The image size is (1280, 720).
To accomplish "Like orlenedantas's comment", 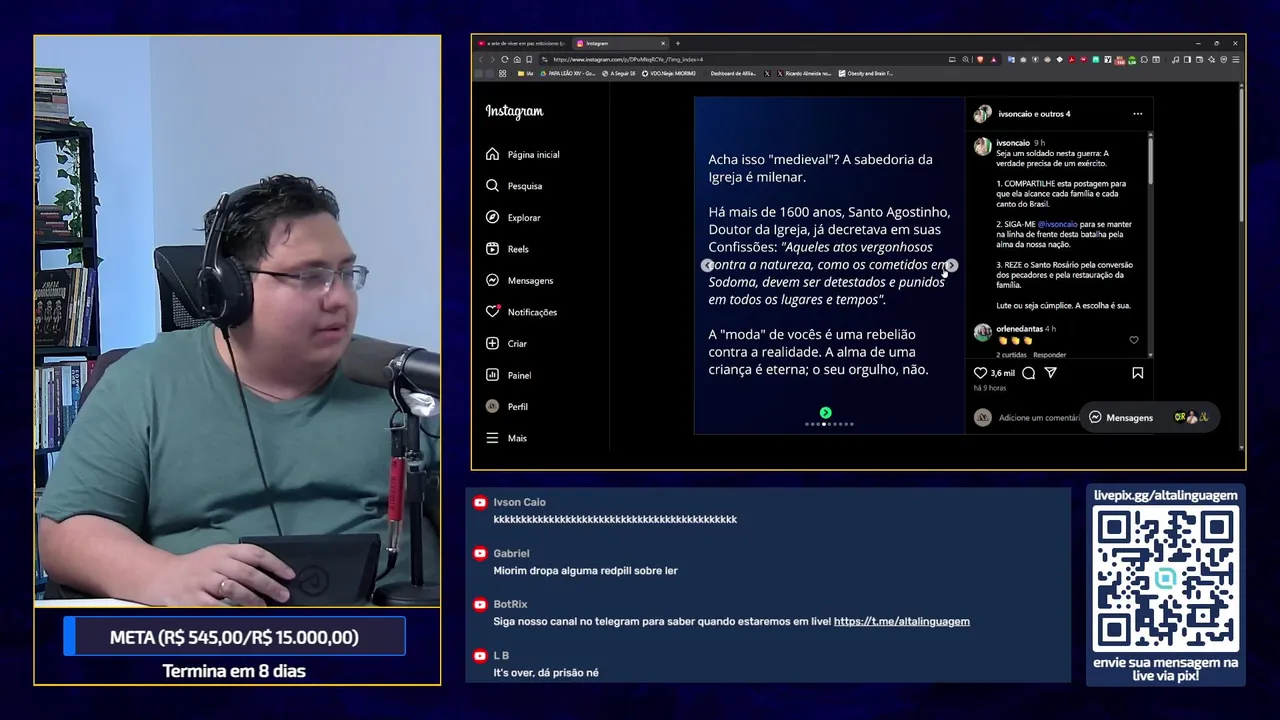I will click(1134, 340).
